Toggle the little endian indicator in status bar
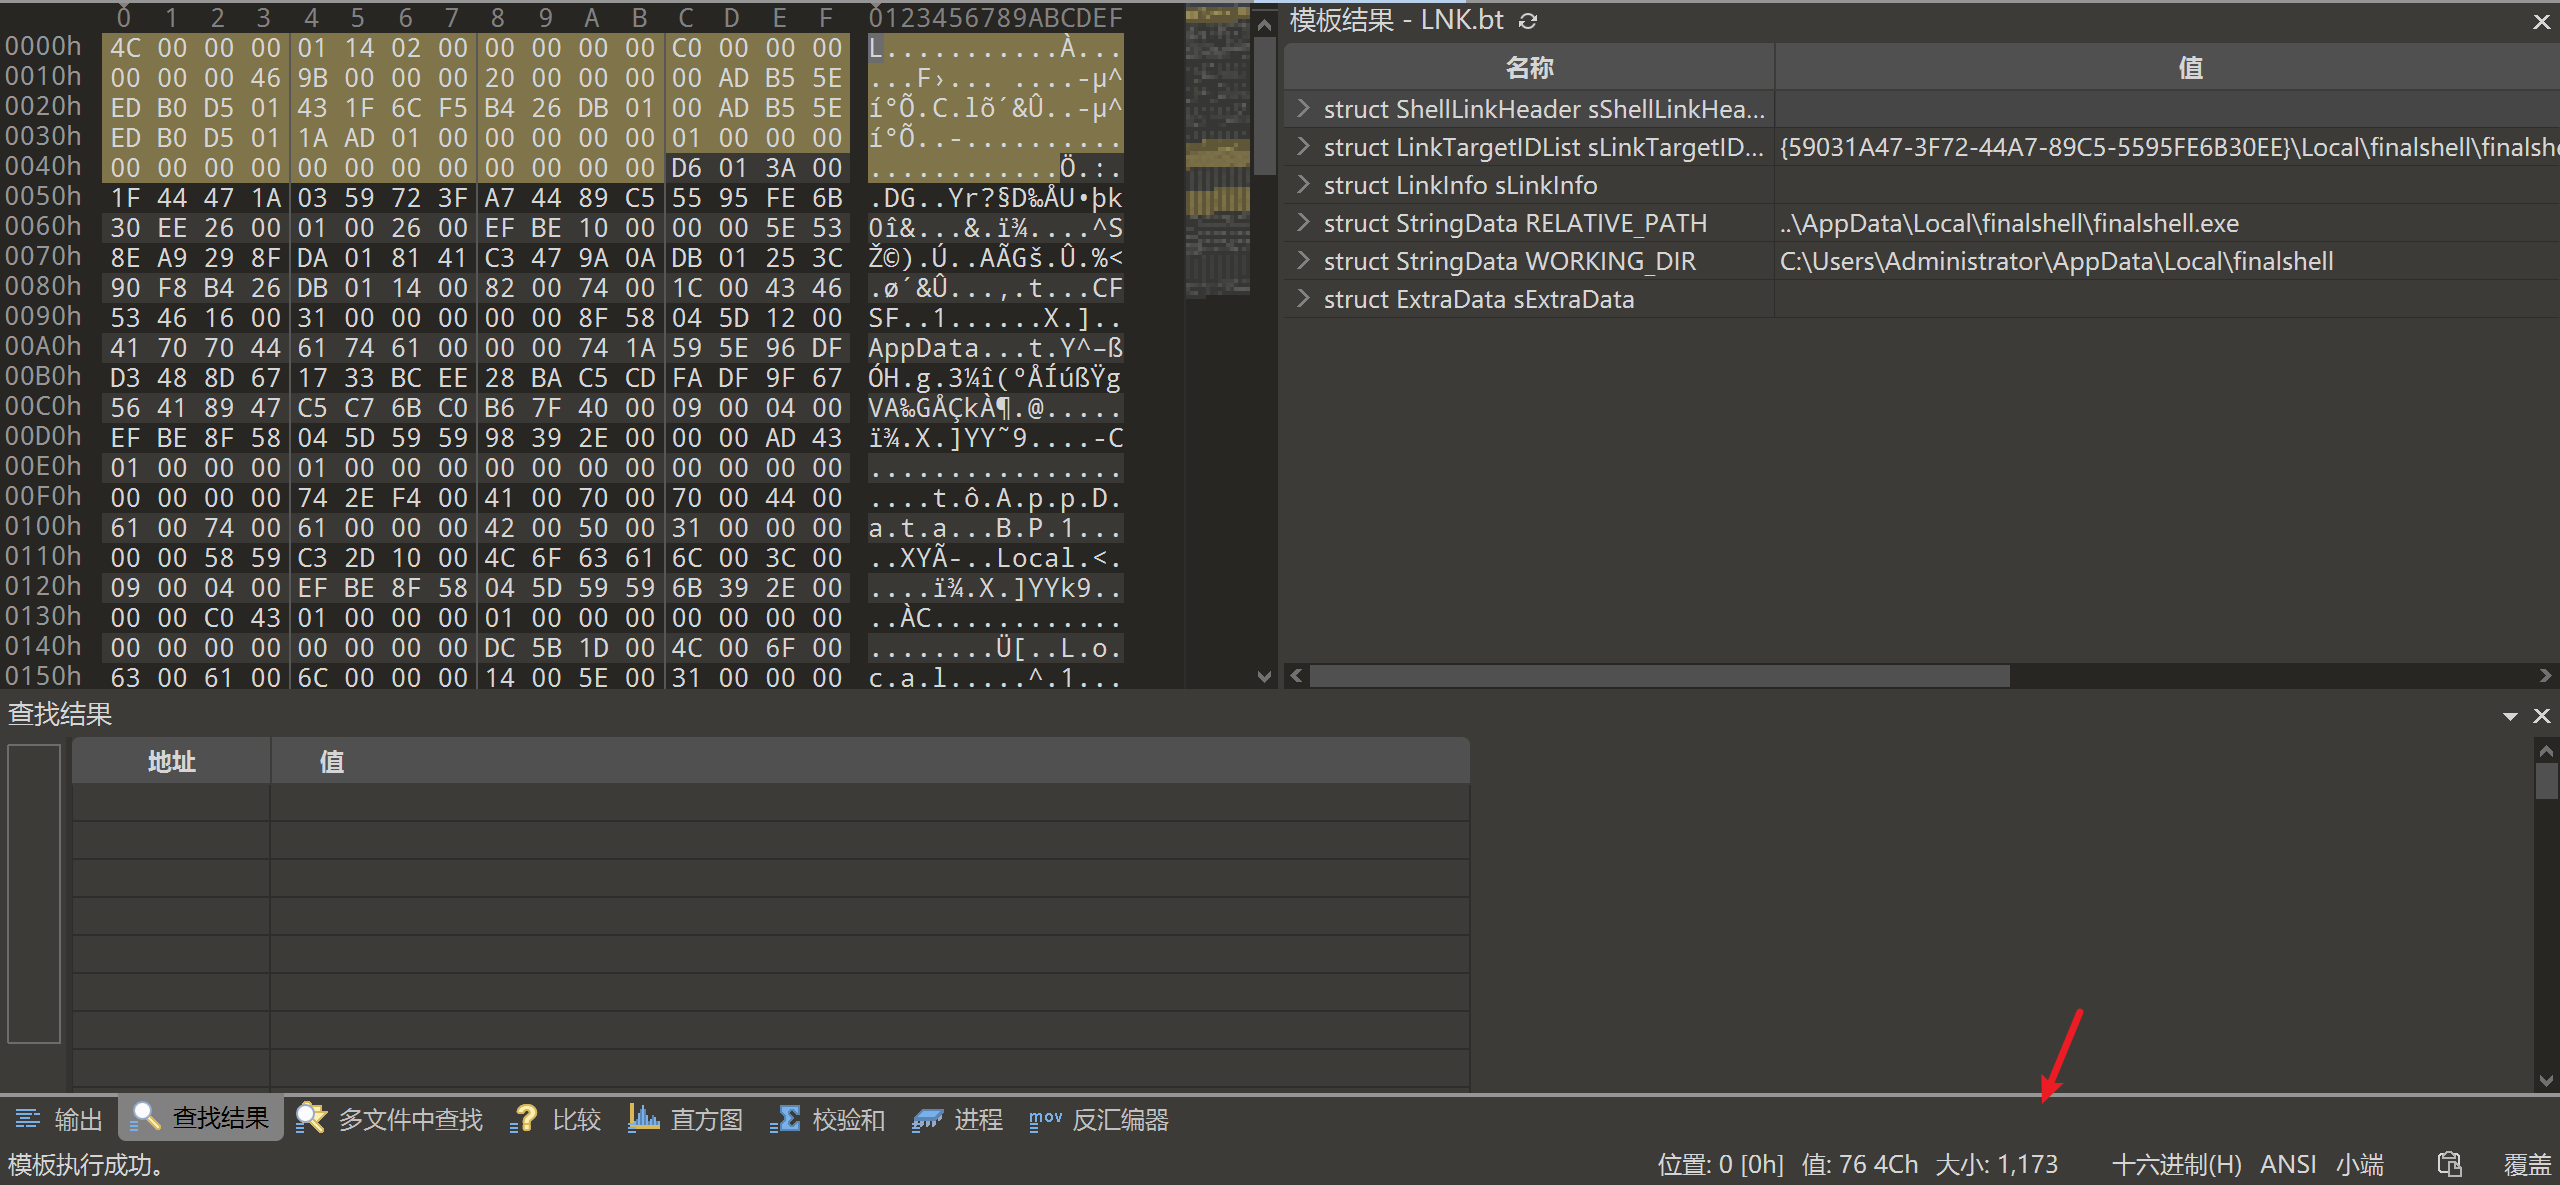The width and height of the screenshot is (2560, 1185). point(2359,1164)
